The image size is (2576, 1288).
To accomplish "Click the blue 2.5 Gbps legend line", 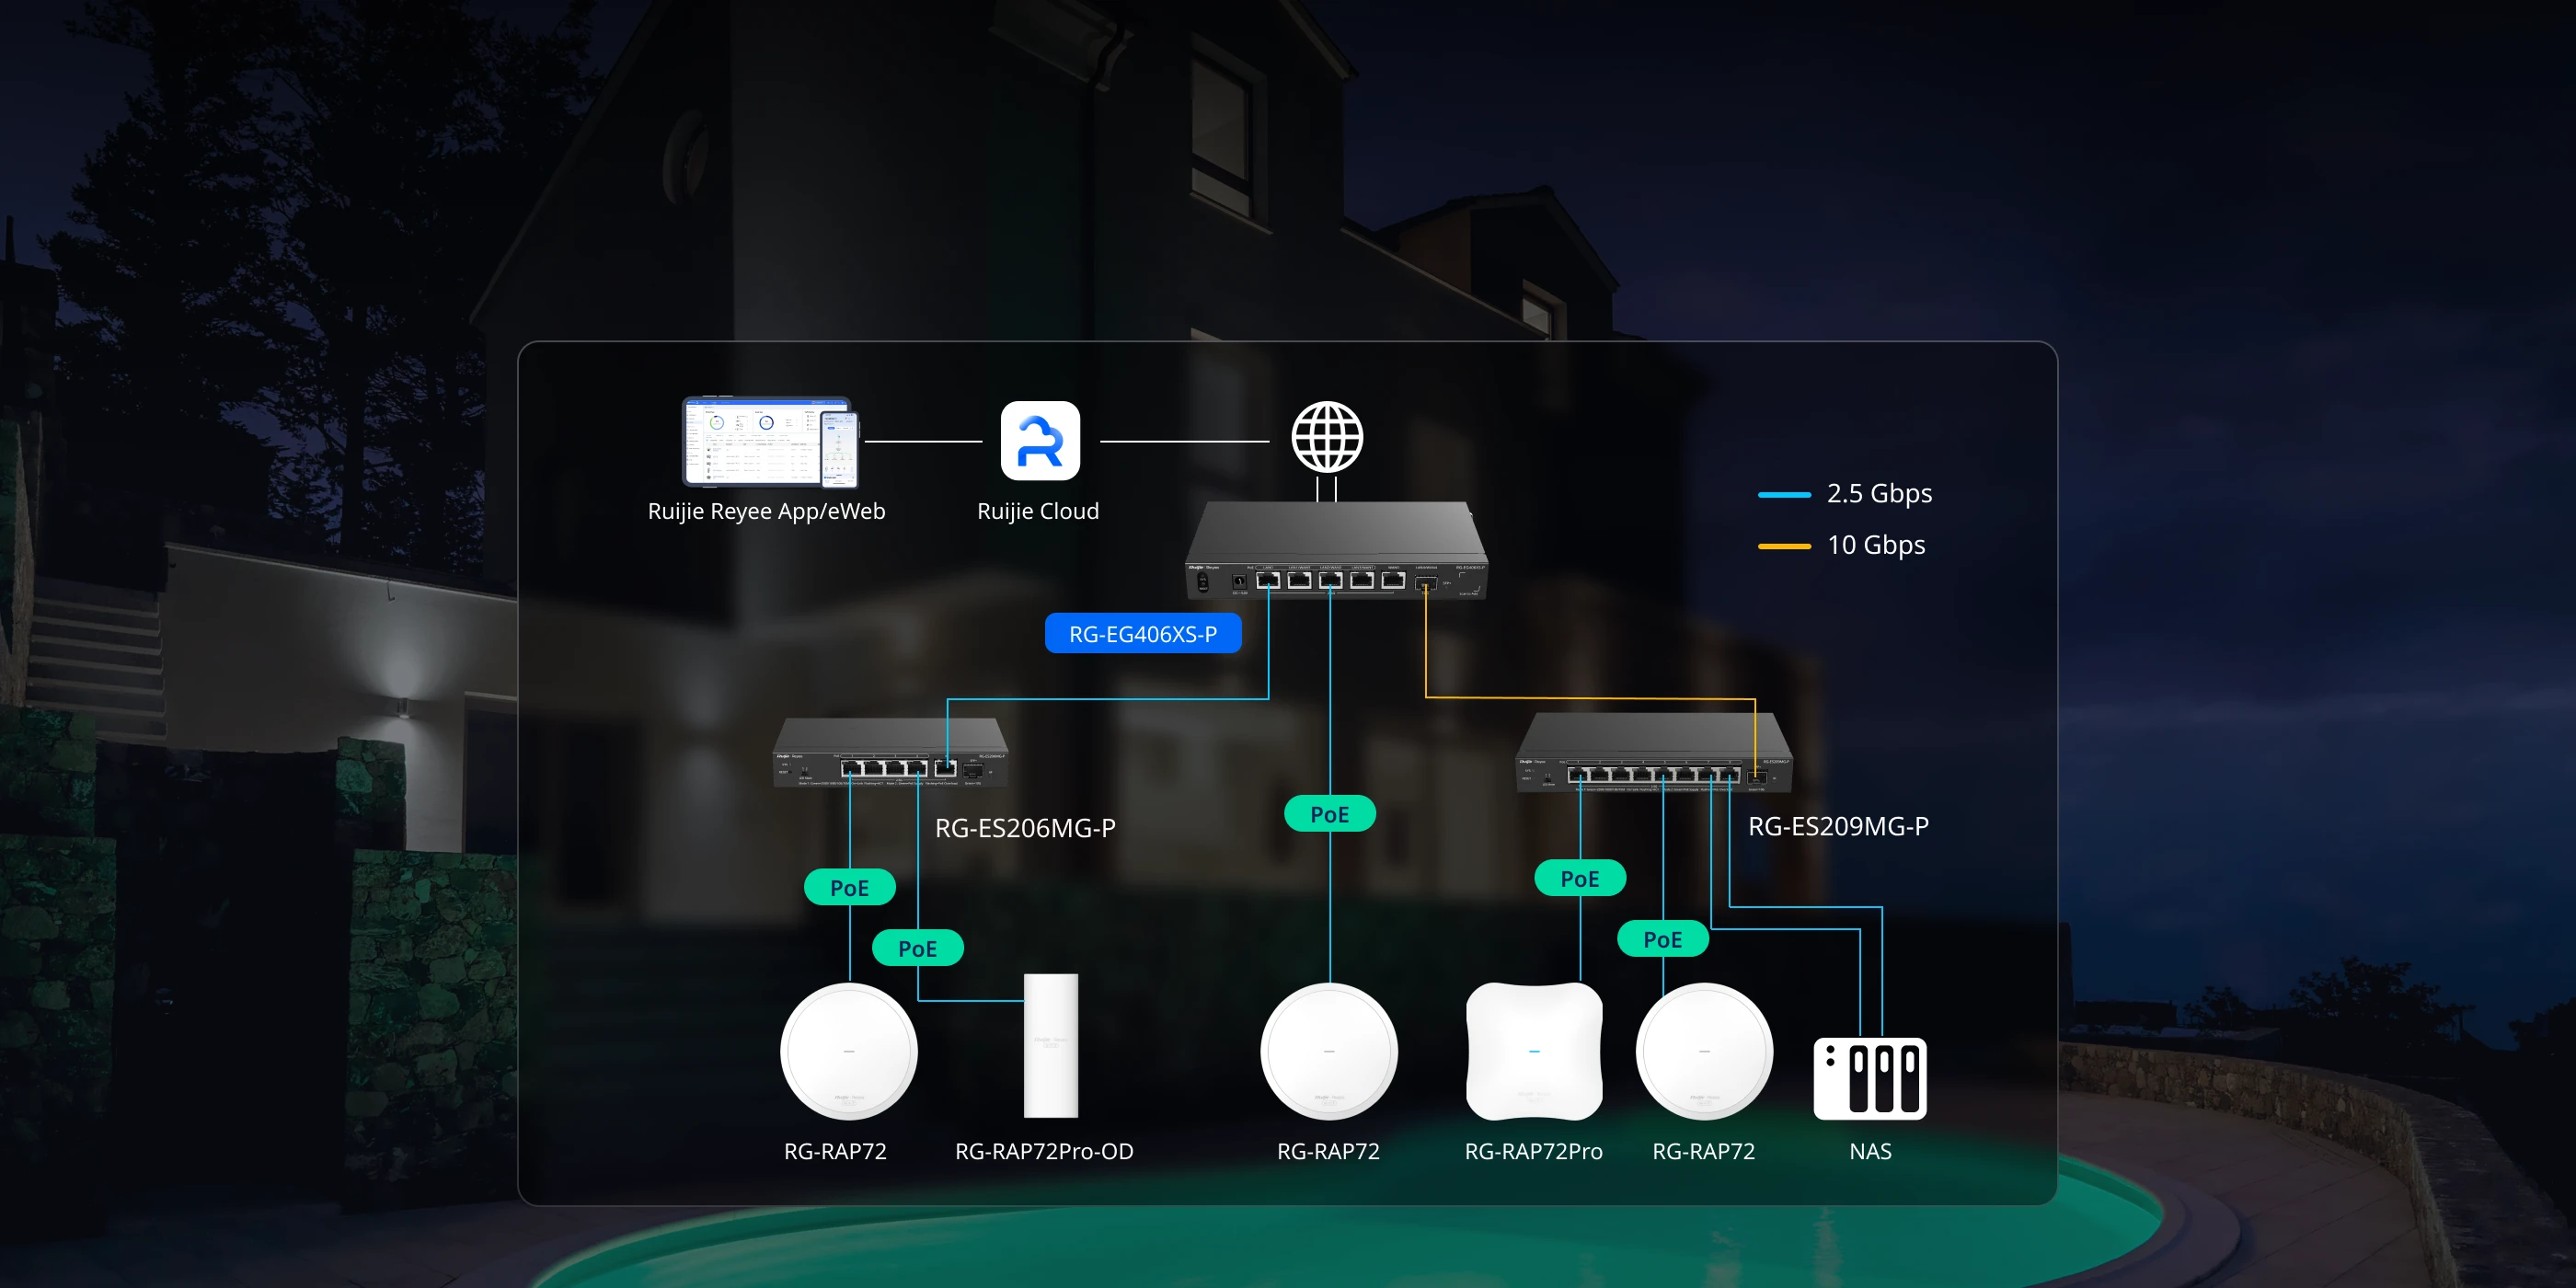I will (1784, 495).
